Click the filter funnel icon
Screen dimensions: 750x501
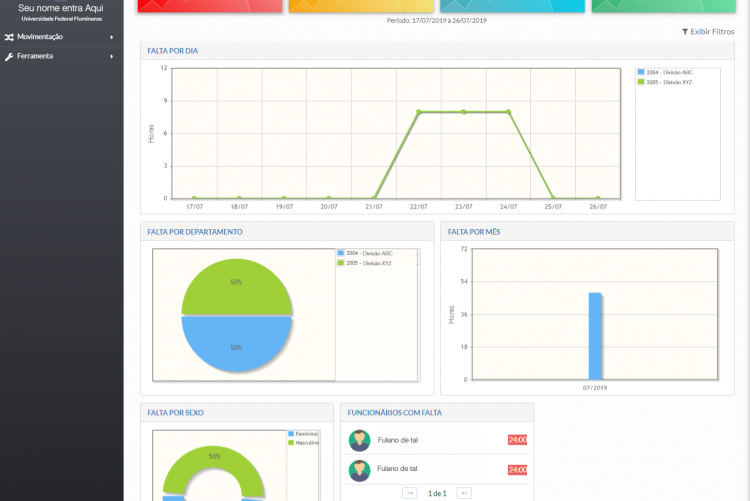tap(685, 32)
